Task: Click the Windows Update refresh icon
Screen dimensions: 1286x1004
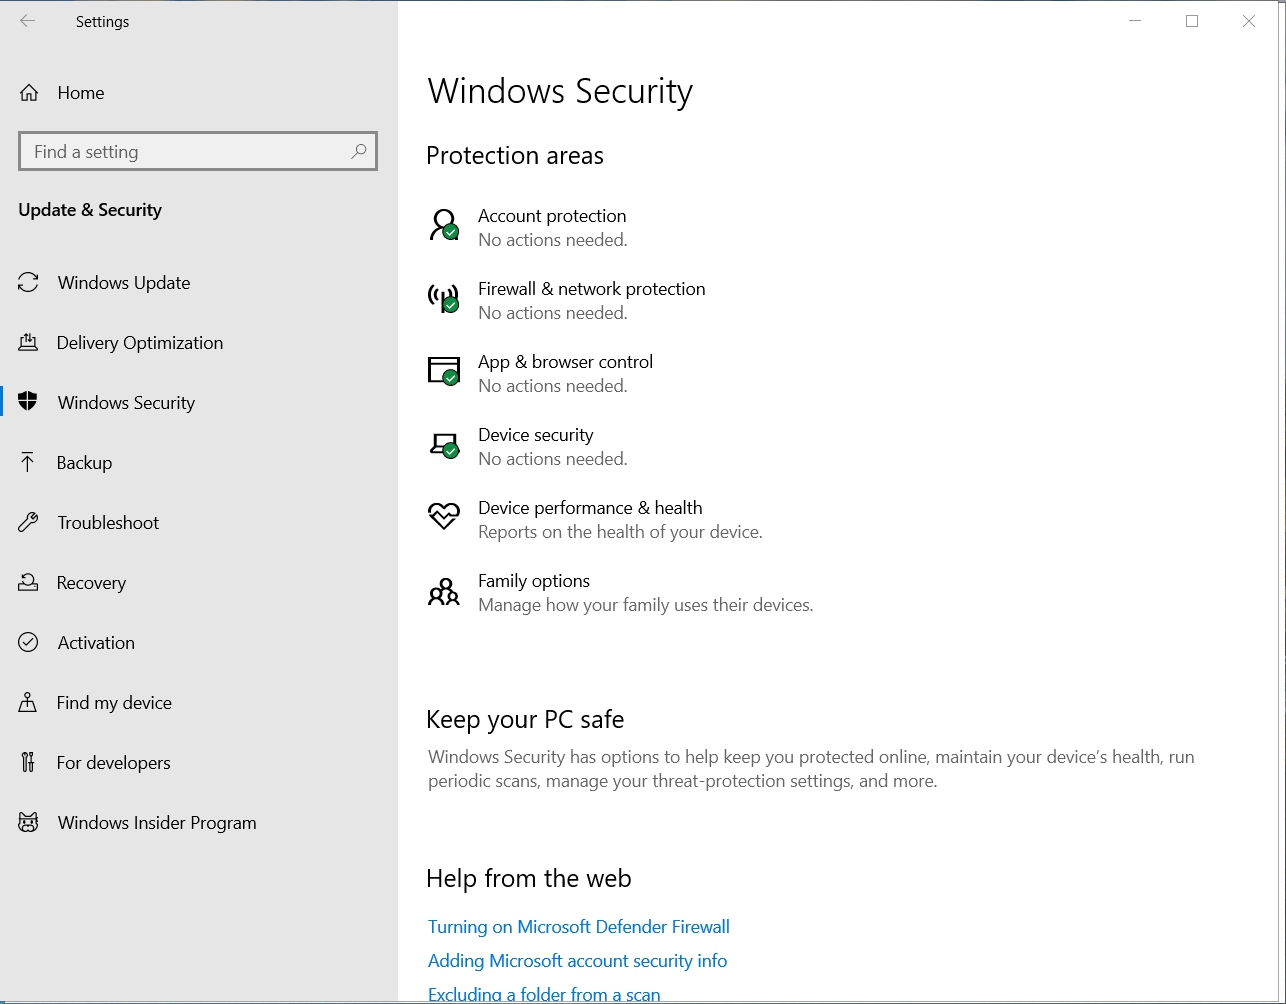Action: (x=28, y=283)
